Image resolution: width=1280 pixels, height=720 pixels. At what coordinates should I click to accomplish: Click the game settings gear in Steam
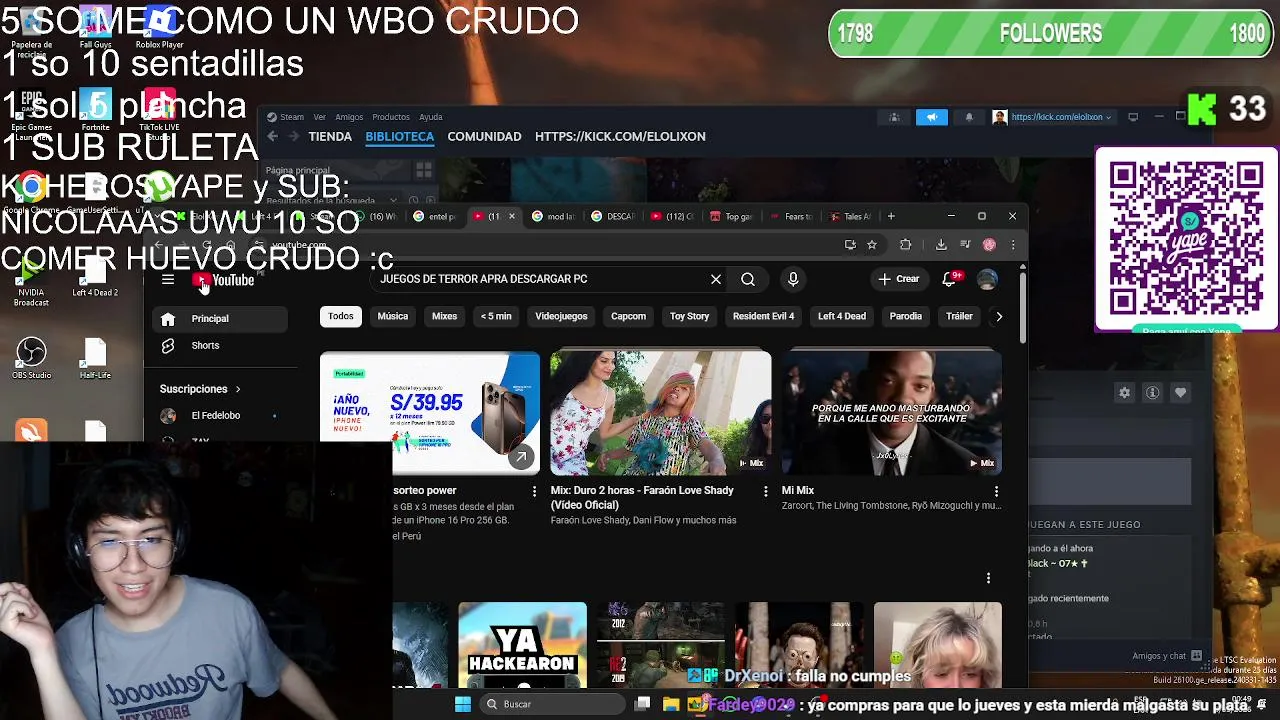click(x=1124, y=393)
